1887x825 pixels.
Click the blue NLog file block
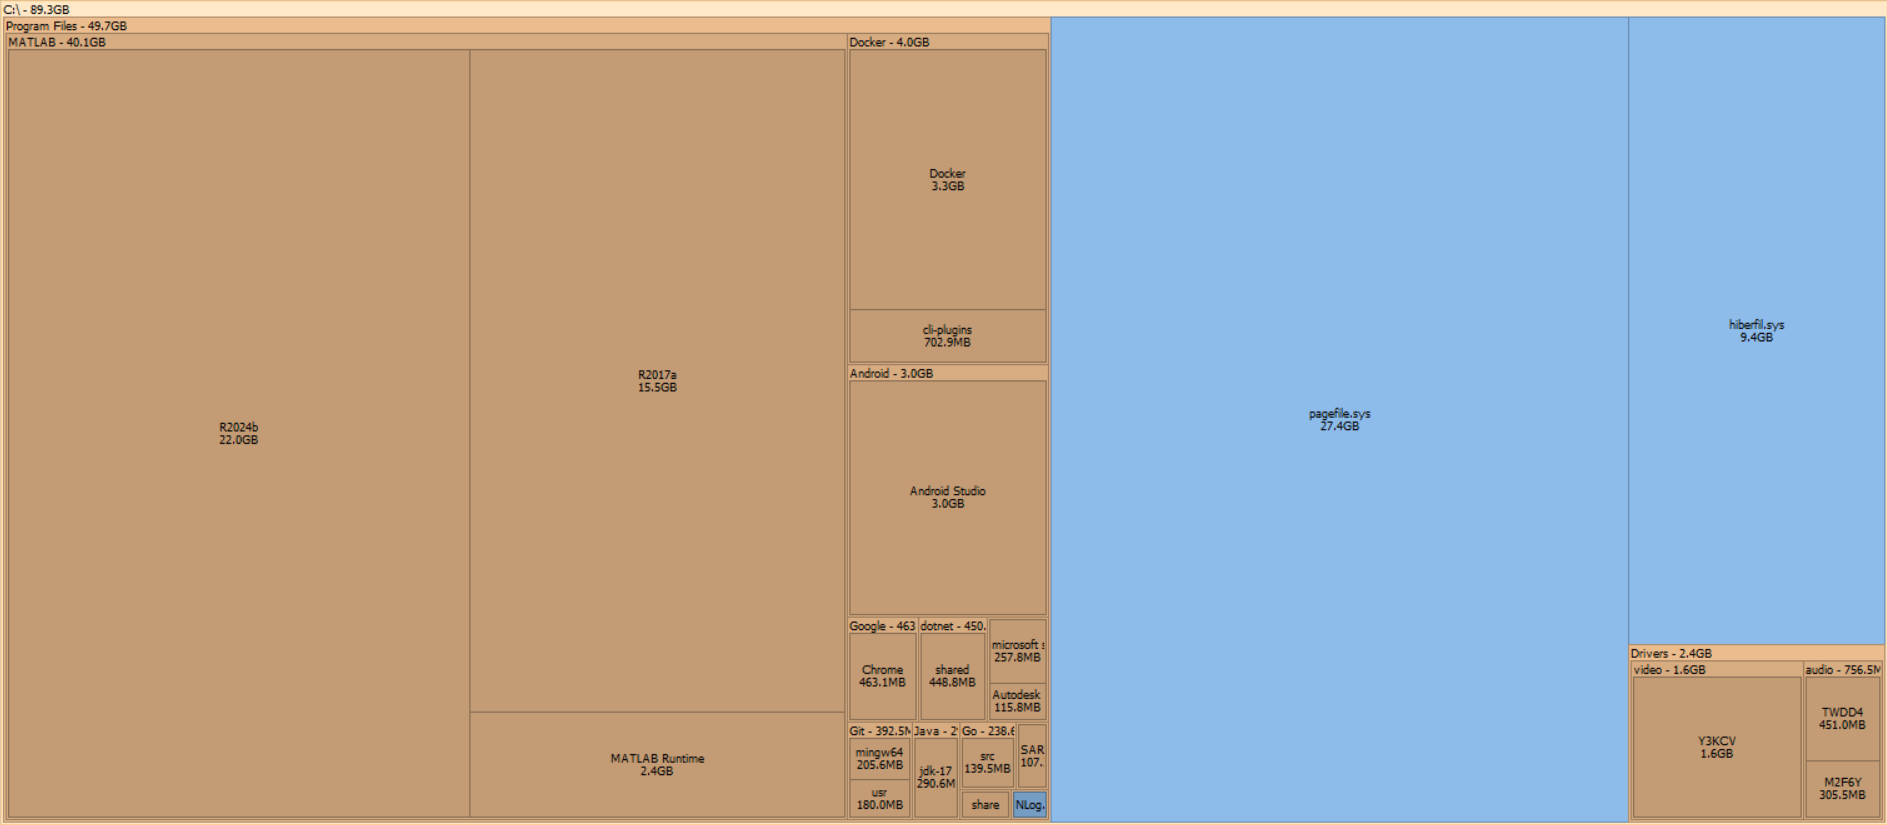(x=1029, y=805)
